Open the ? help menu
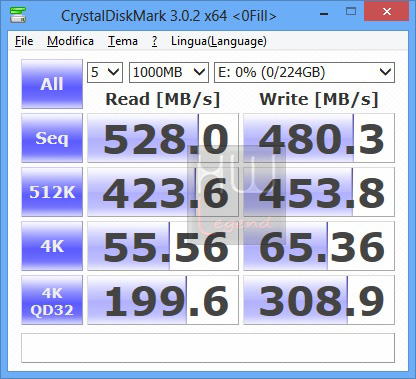 coord(154,41)
